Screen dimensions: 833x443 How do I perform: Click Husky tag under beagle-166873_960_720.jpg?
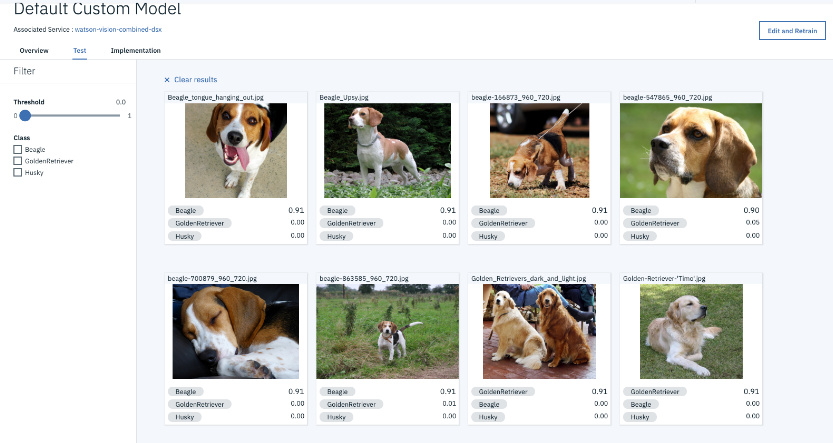[x=488, y=236]
